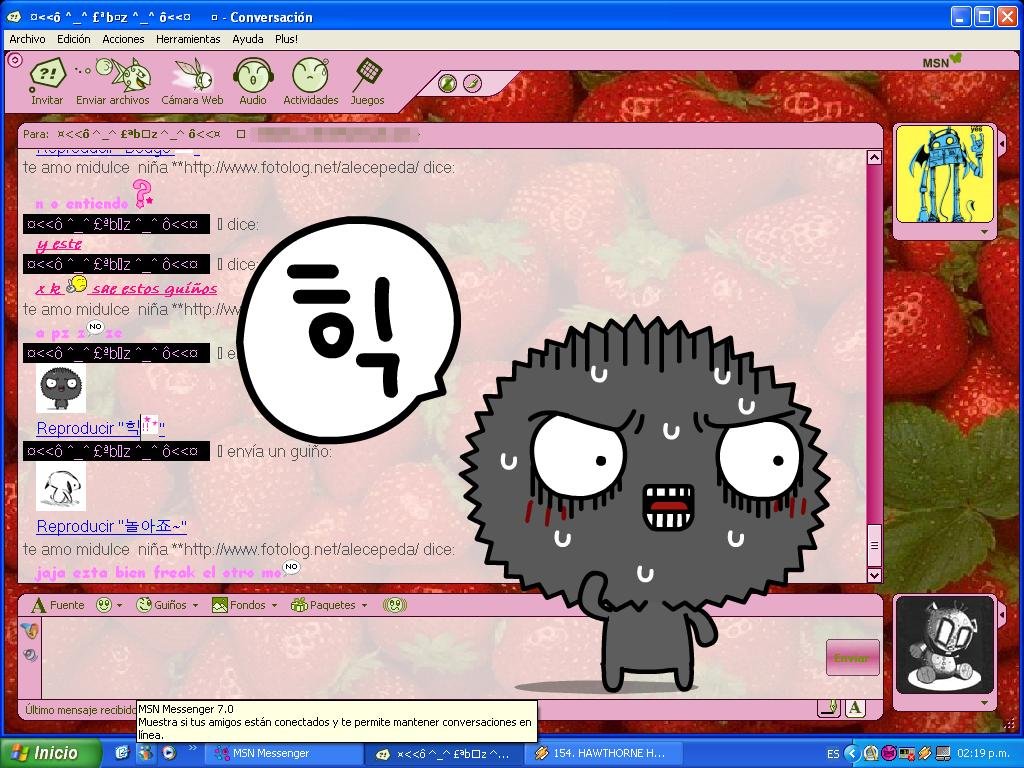1024x768 pixels.
Task: Open the Fondos backgrounds button
Action: (x=238, y=605)
